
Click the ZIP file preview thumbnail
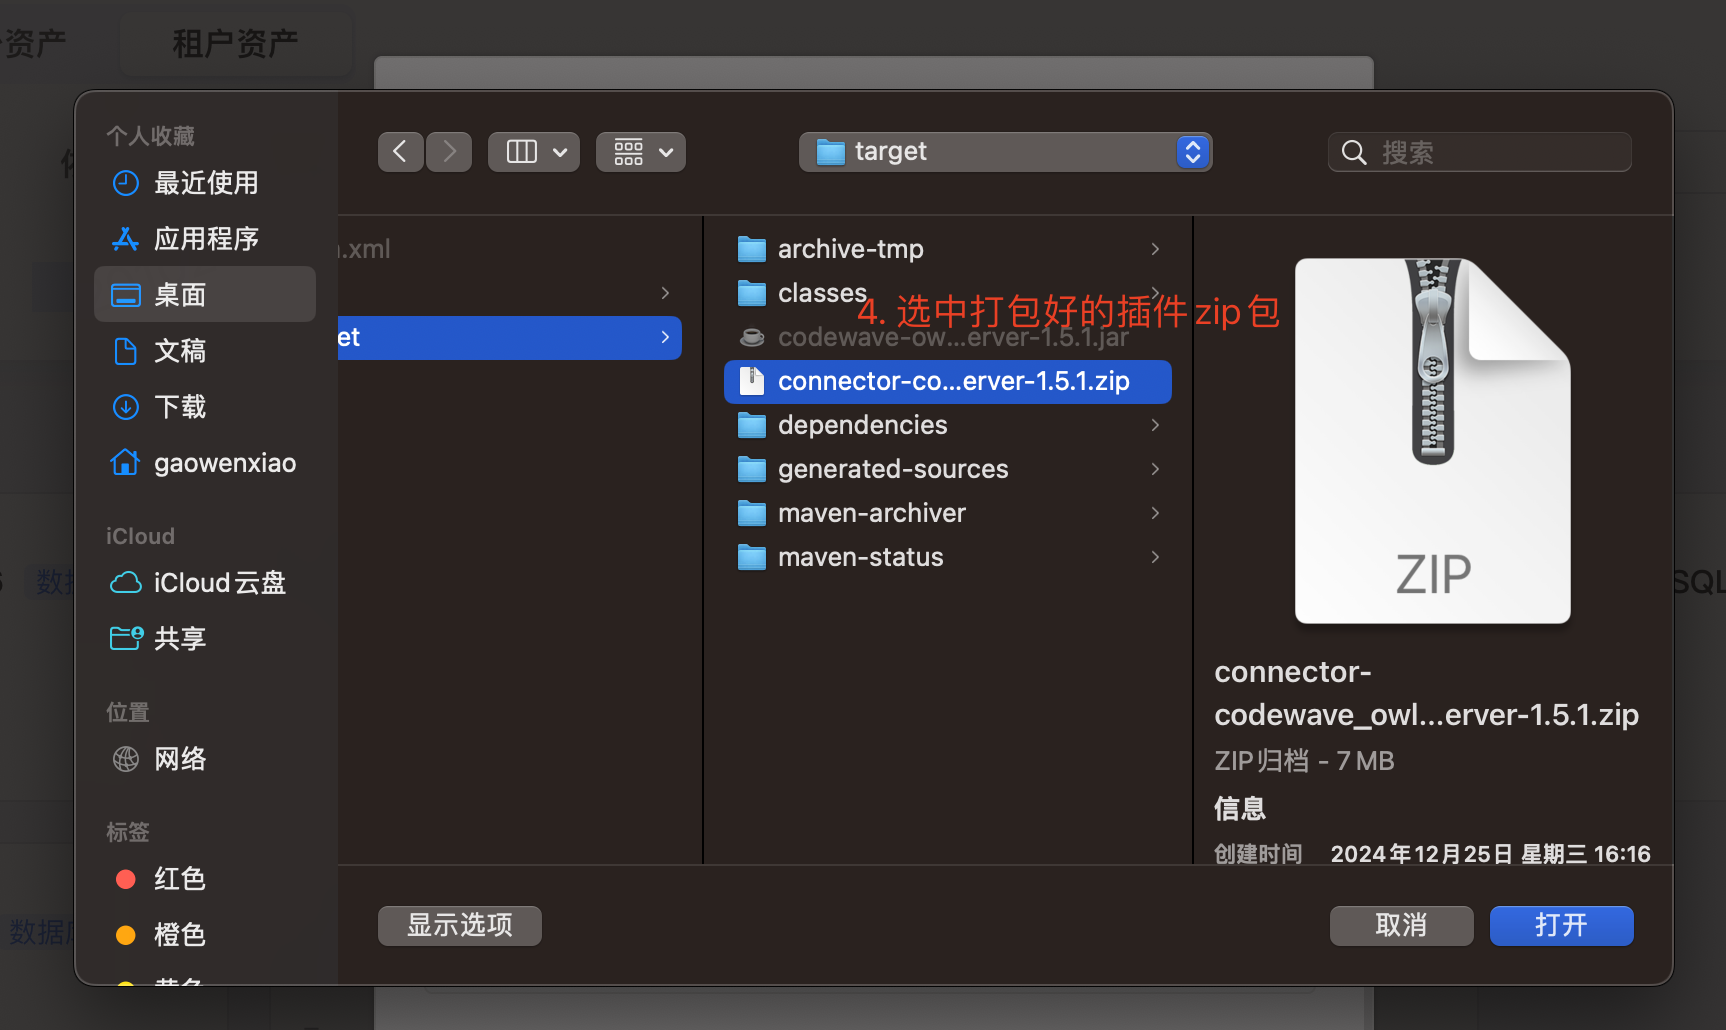click(1433, 440)
